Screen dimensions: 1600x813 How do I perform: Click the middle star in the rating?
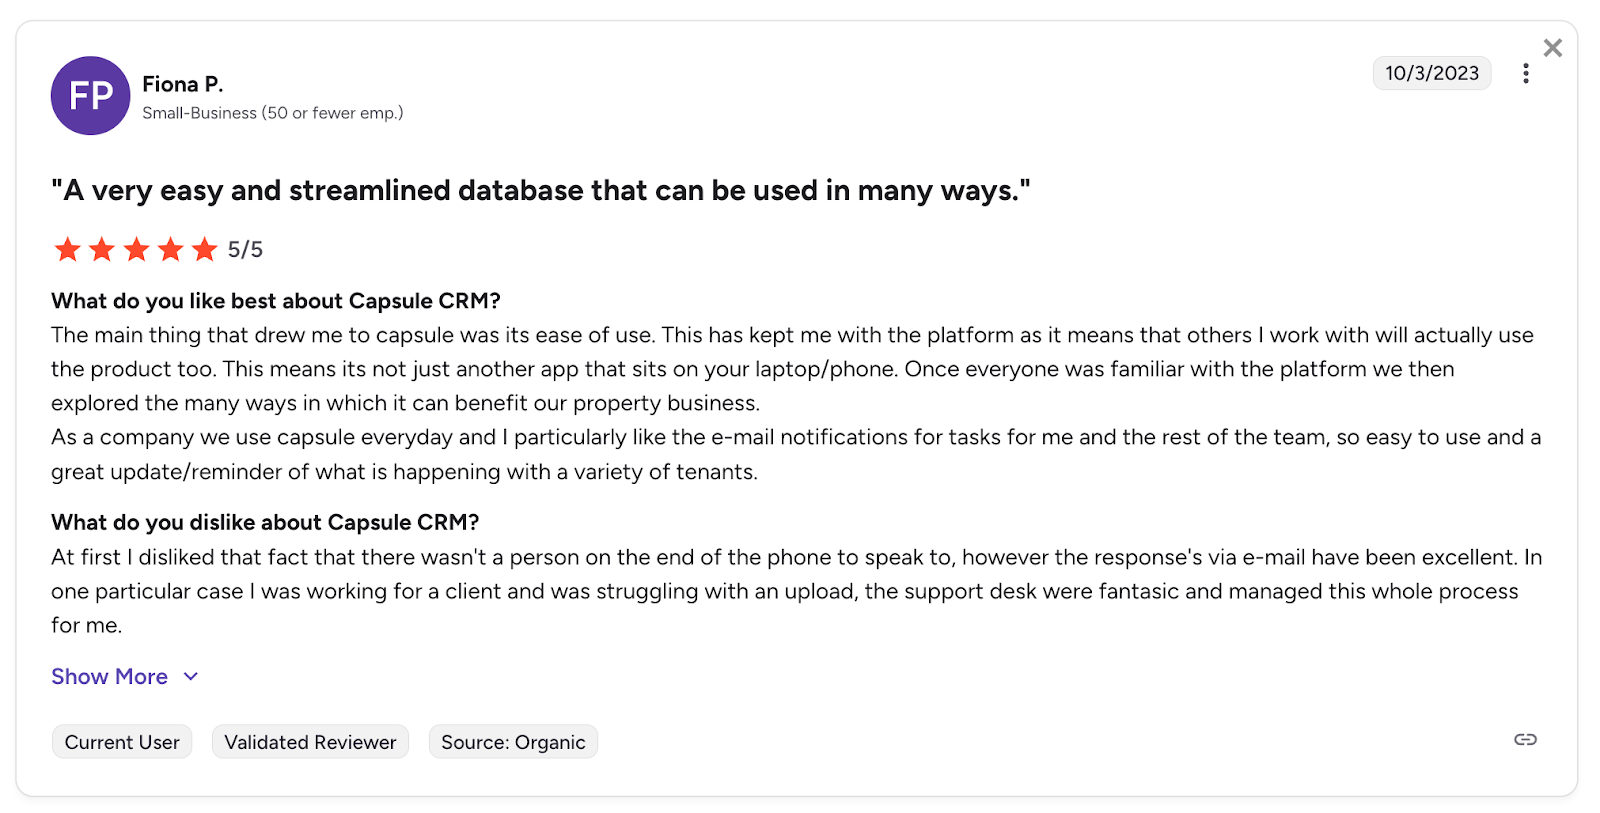[x=136, y=249]
